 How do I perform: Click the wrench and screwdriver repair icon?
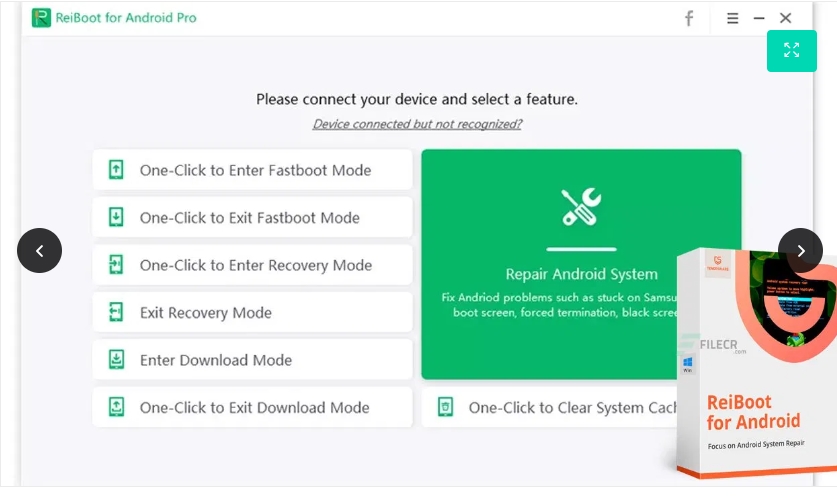(x=581, y=207)
